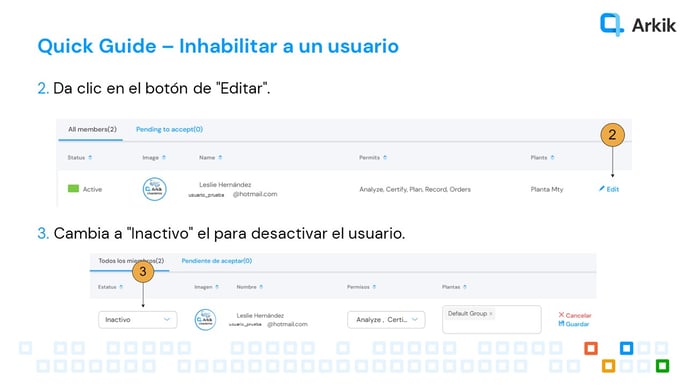This screenshot has width=688, height=387.
Task: Select 'Analyze, Certify, Plan, Record, Orders' text
Action: 415,190
